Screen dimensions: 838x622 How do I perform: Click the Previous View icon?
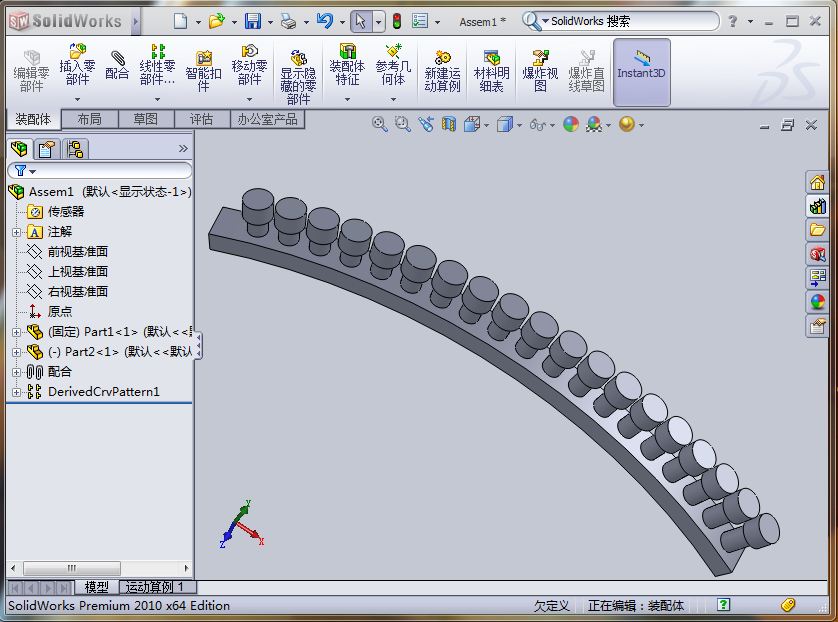[x=426, y=125]
